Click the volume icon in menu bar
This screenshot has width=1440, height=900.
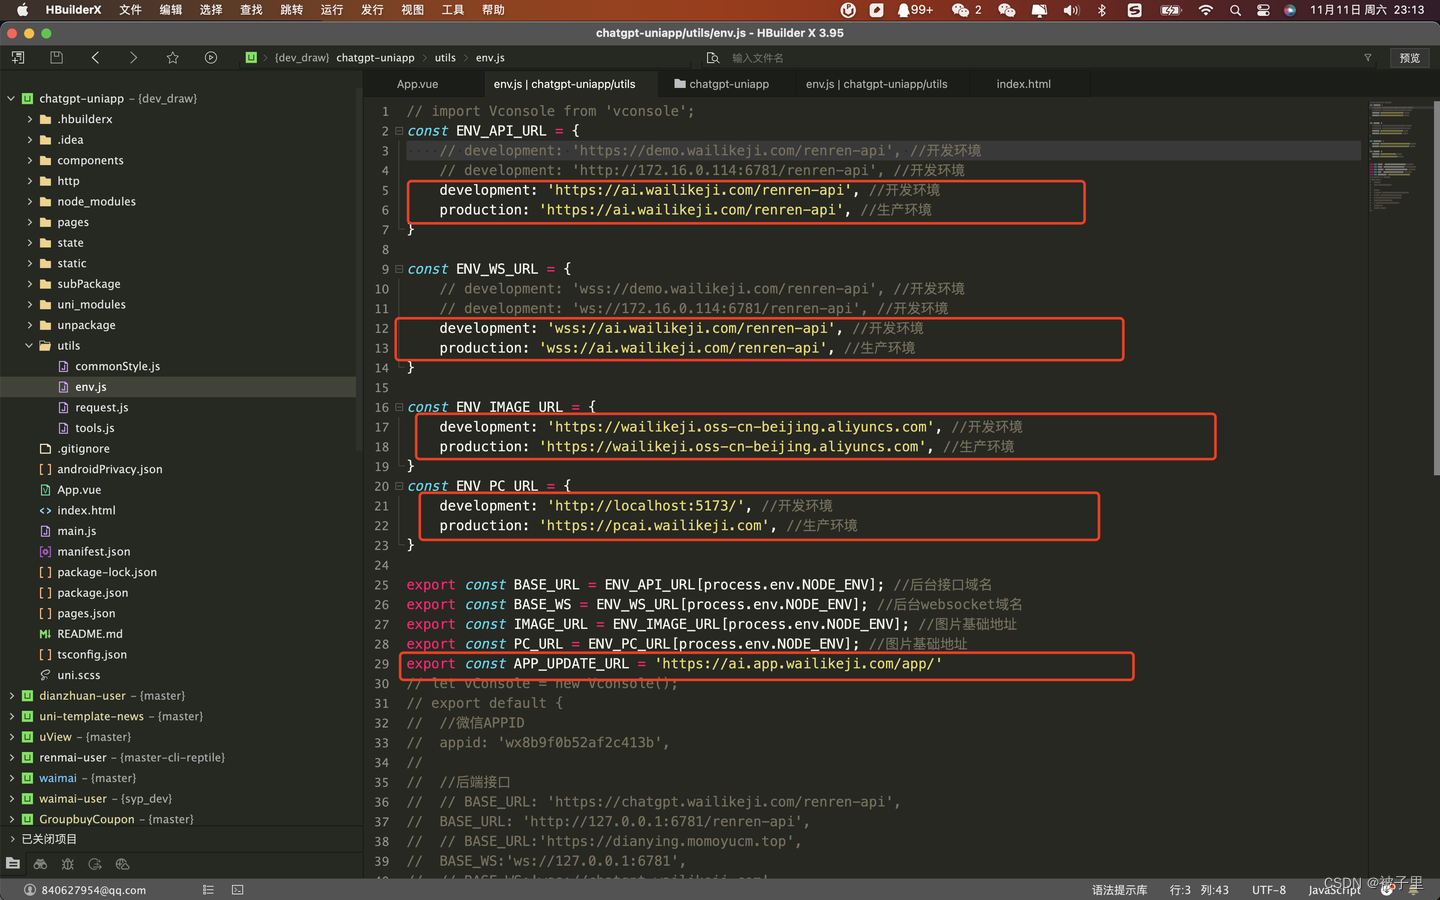(x=1071, y=10)
